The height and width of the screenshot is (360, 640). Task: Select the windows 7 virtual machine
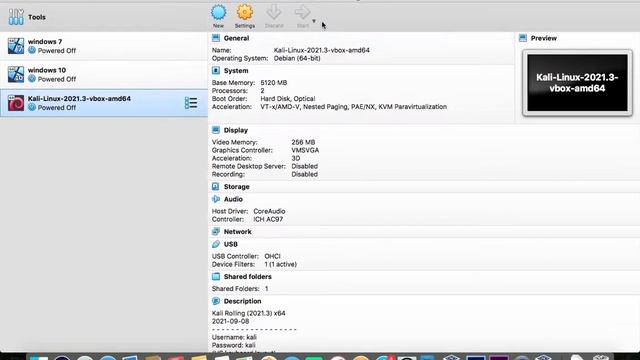click(x=104, y=46)
